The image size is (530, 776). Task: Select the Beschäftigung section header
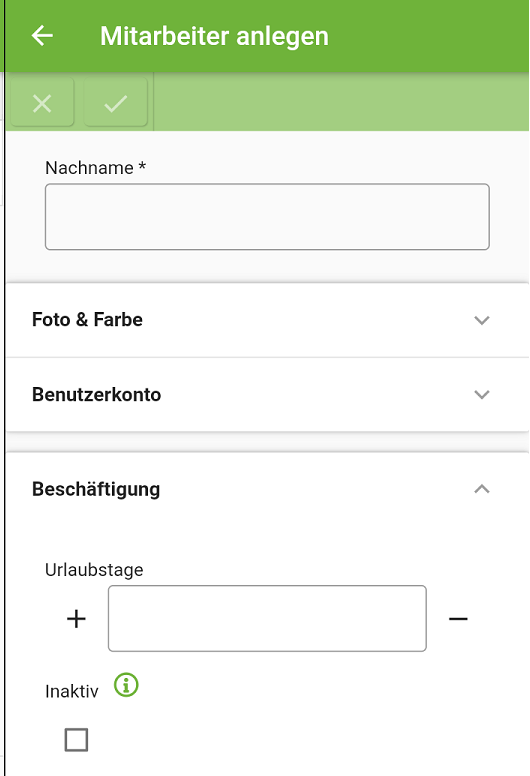267,489
